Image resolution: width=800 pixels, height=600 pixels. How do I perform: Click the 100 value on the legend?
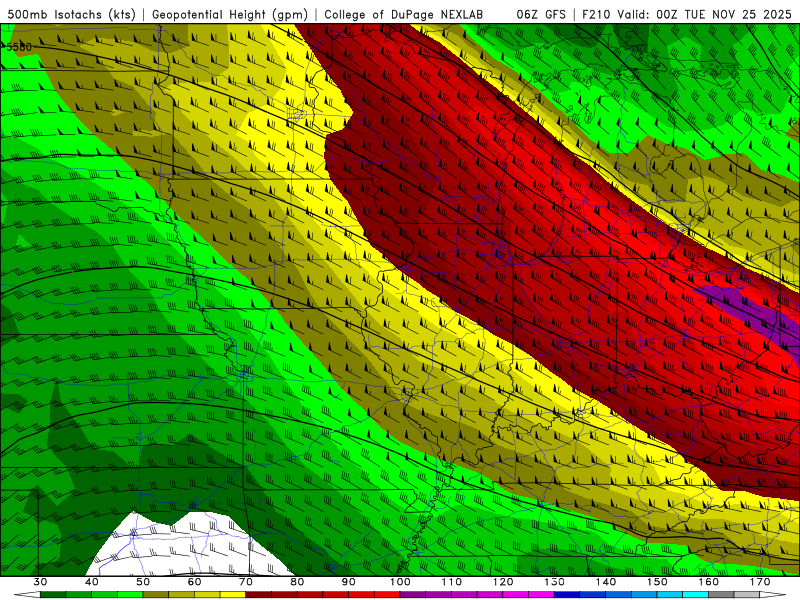[x=400, y=582]
